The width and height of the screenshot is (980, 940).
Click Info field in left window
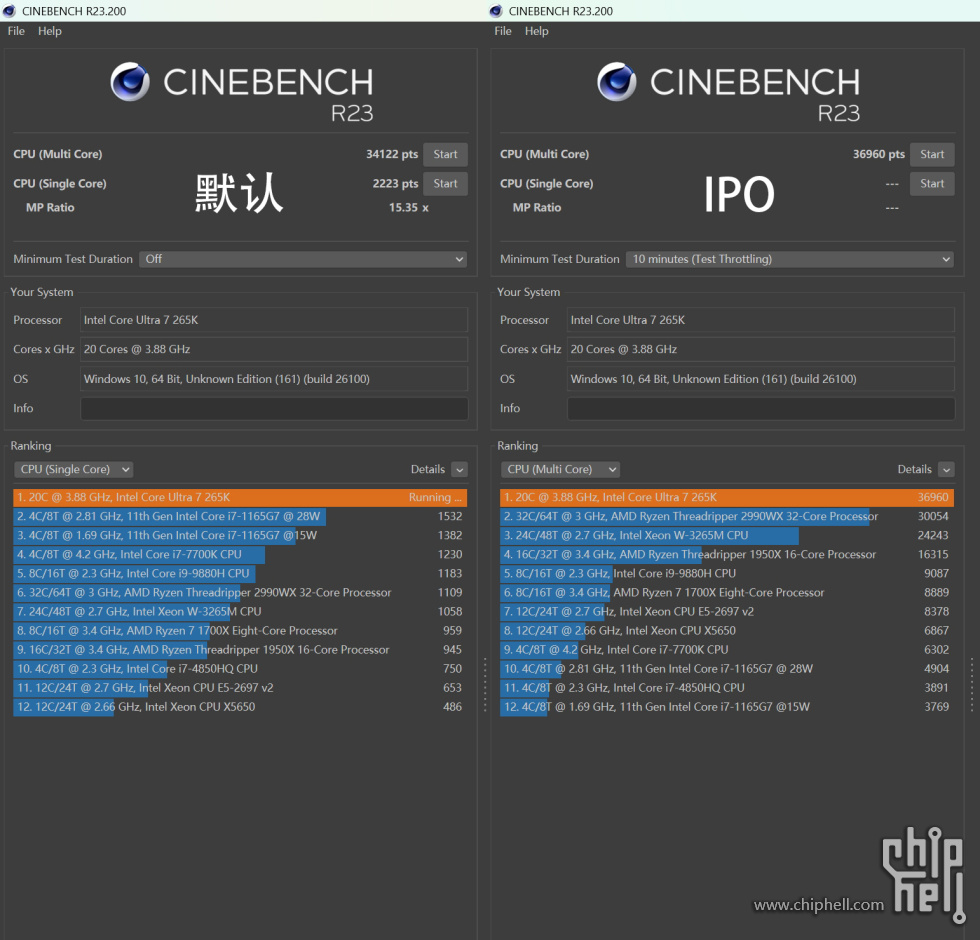pos(274,408)
